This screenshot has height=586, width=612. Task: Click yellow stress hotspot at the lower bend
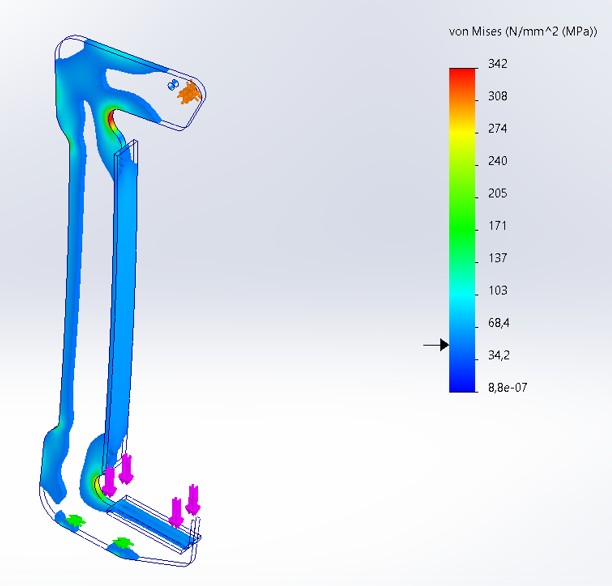(x=97, y=484)
